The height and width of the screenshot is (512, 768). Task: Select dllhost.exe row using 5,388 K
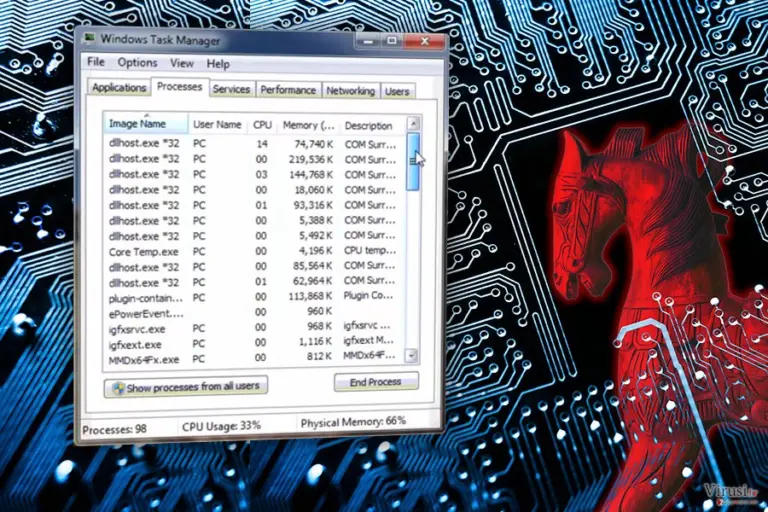253,220
